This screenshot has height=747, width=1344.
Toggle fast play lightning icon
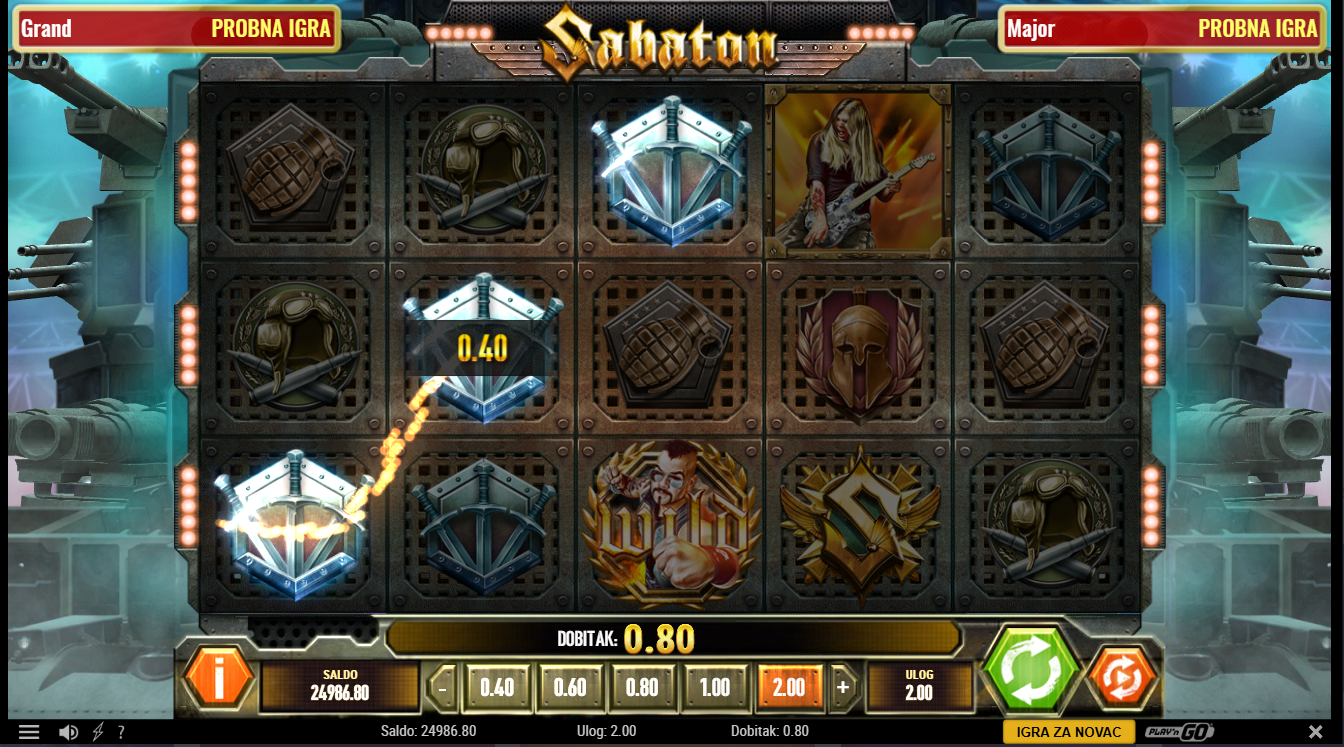click(98, 732)
